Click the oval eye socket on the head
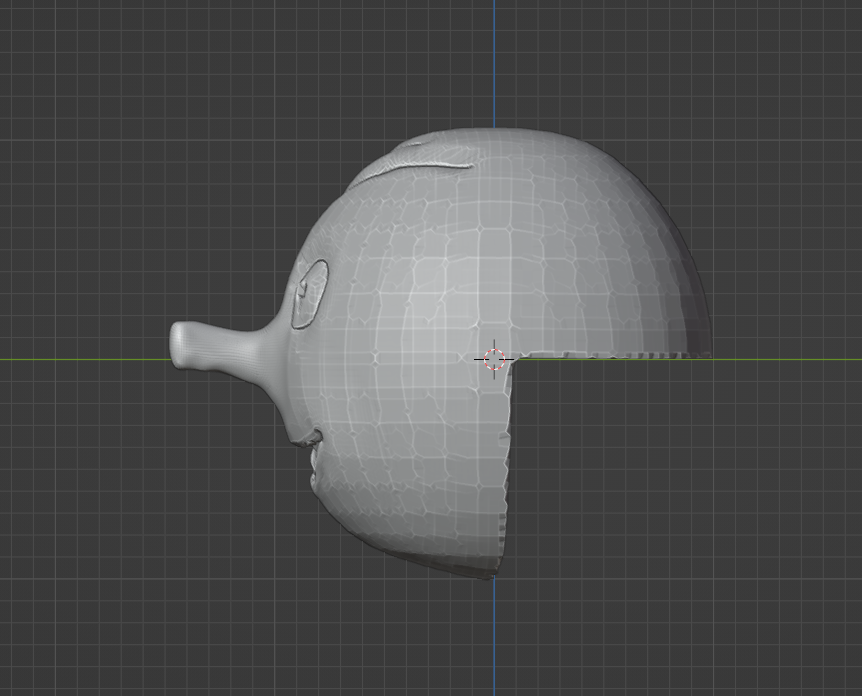This screenshot has height=696, width=862. click(x=310, y=294)
